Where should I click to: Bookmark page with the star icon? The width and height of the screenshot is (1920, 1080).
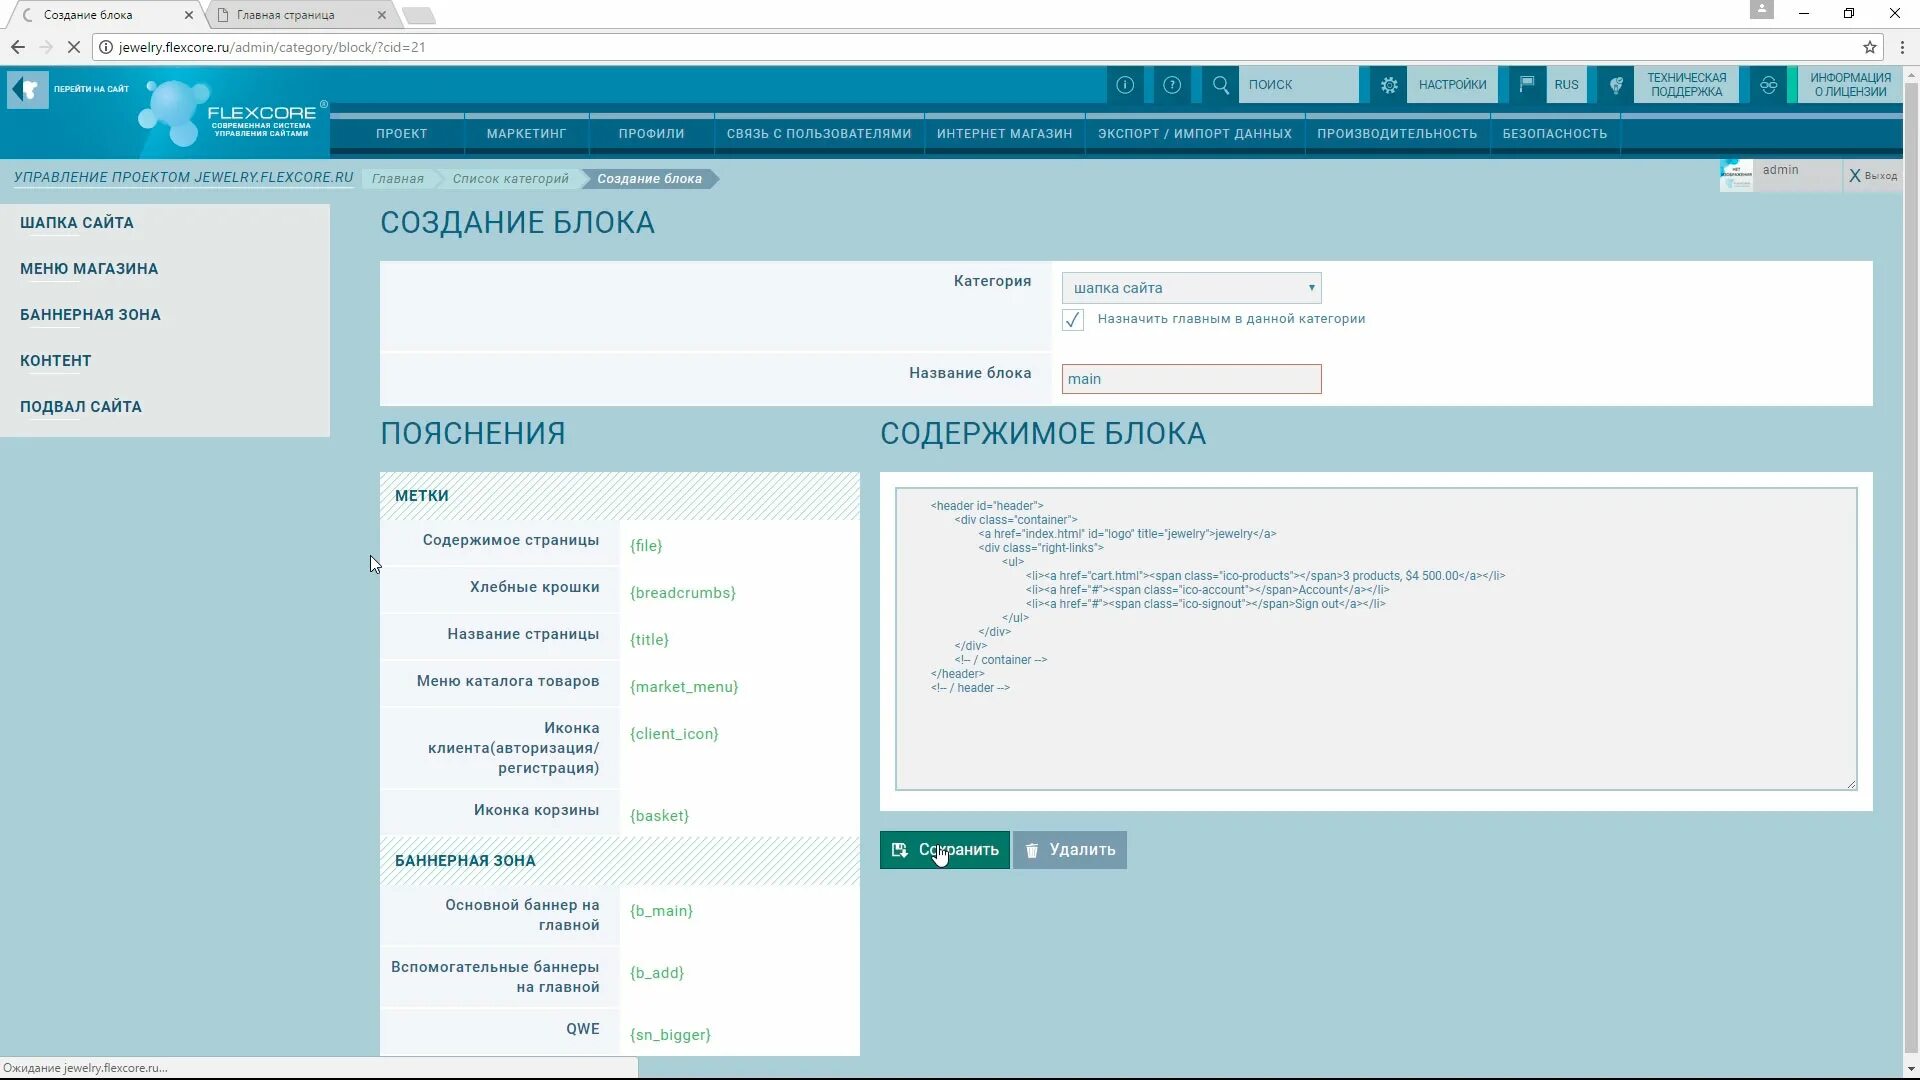point(1869,47)
